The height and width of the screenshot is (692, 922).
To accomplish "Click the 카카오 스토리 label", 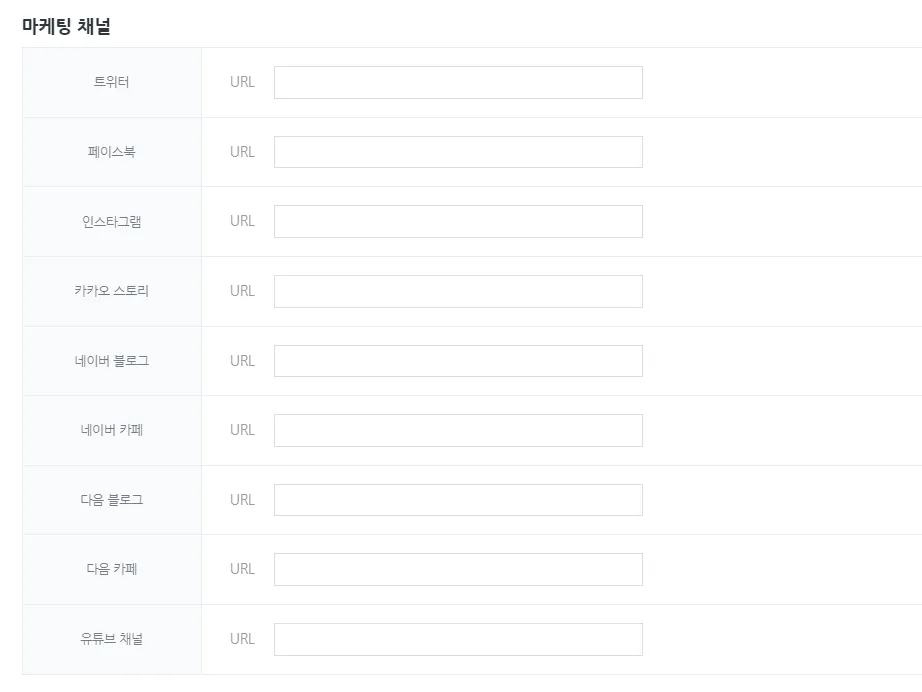I will pos(111,291).
